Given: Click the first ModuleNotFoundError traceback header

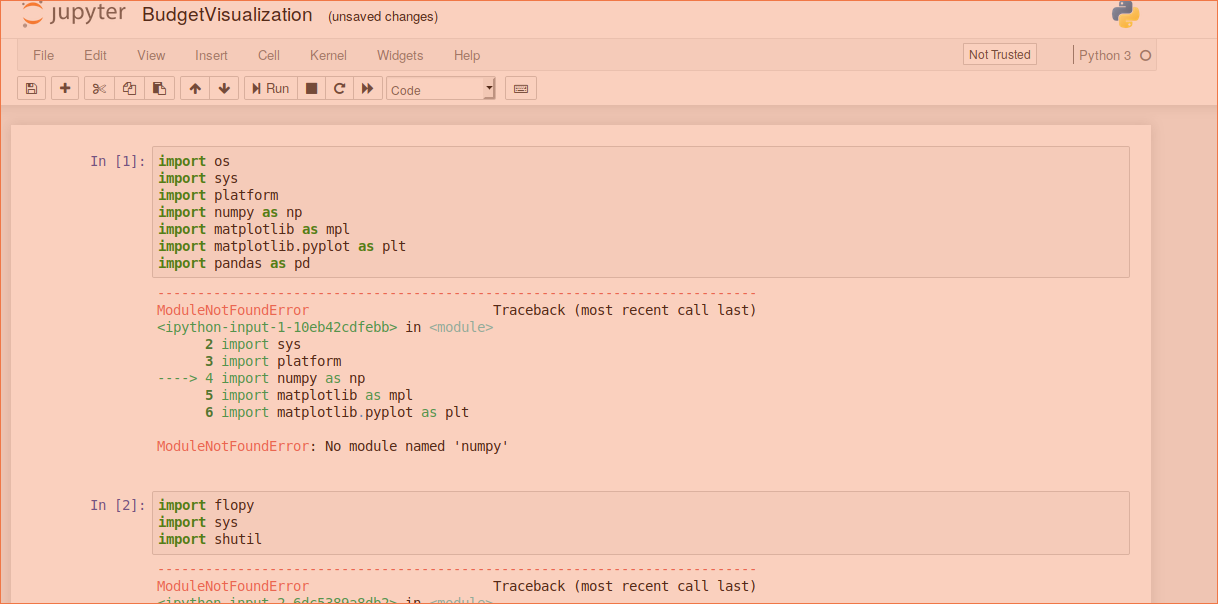Looking at the screenshot, I should [x=233, y=310].
